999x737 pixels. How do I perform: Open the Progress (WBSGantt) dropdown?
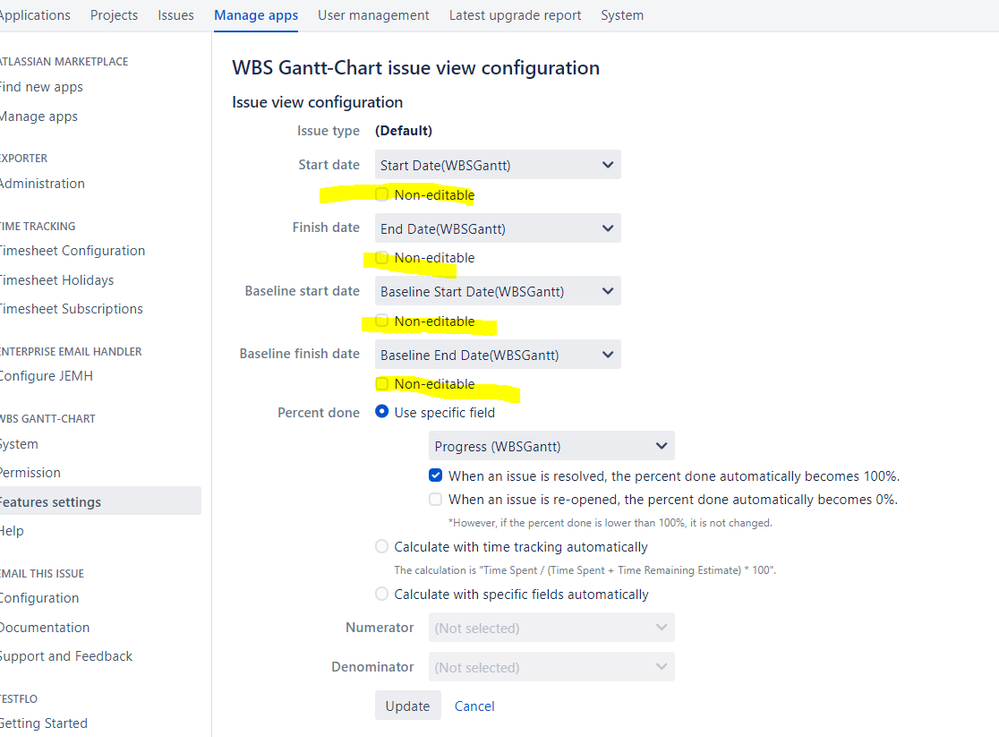pyautogui.click(x=552, y=446)
